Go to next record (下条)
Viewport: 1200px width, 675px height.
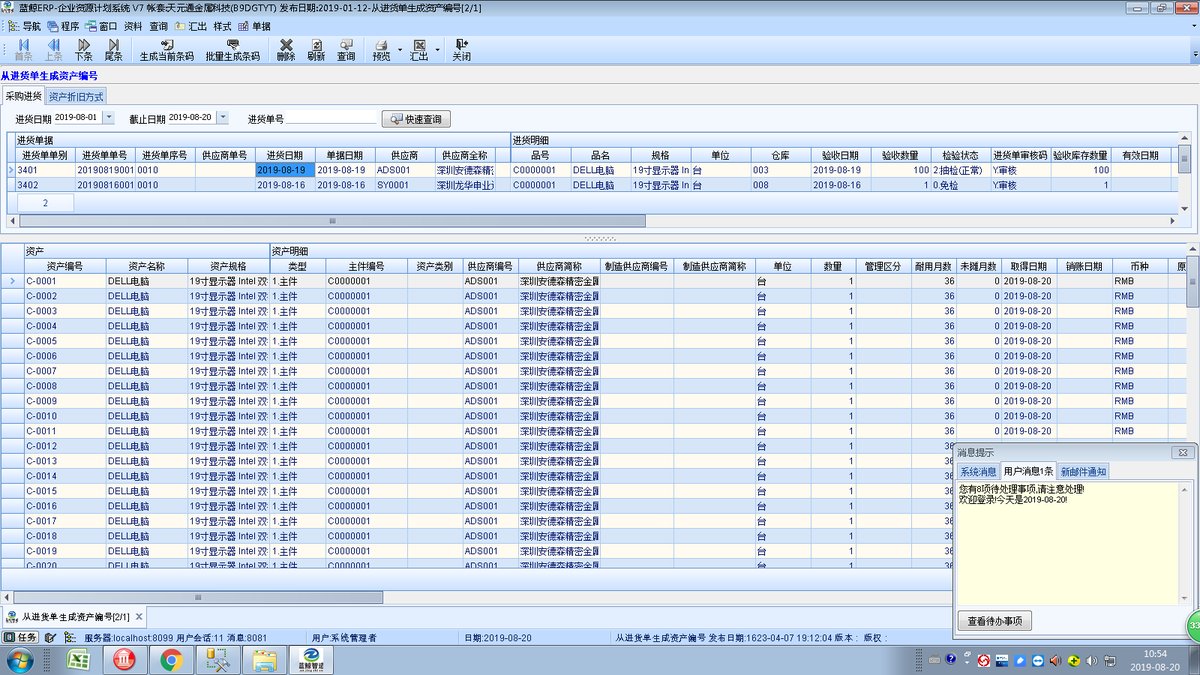(83, 50)
